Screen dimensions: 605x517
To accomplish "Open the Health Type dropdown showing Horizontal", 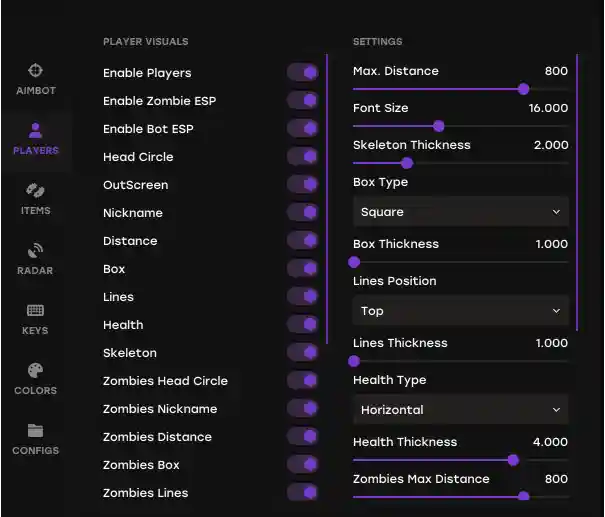I will (x=461, y=409).
